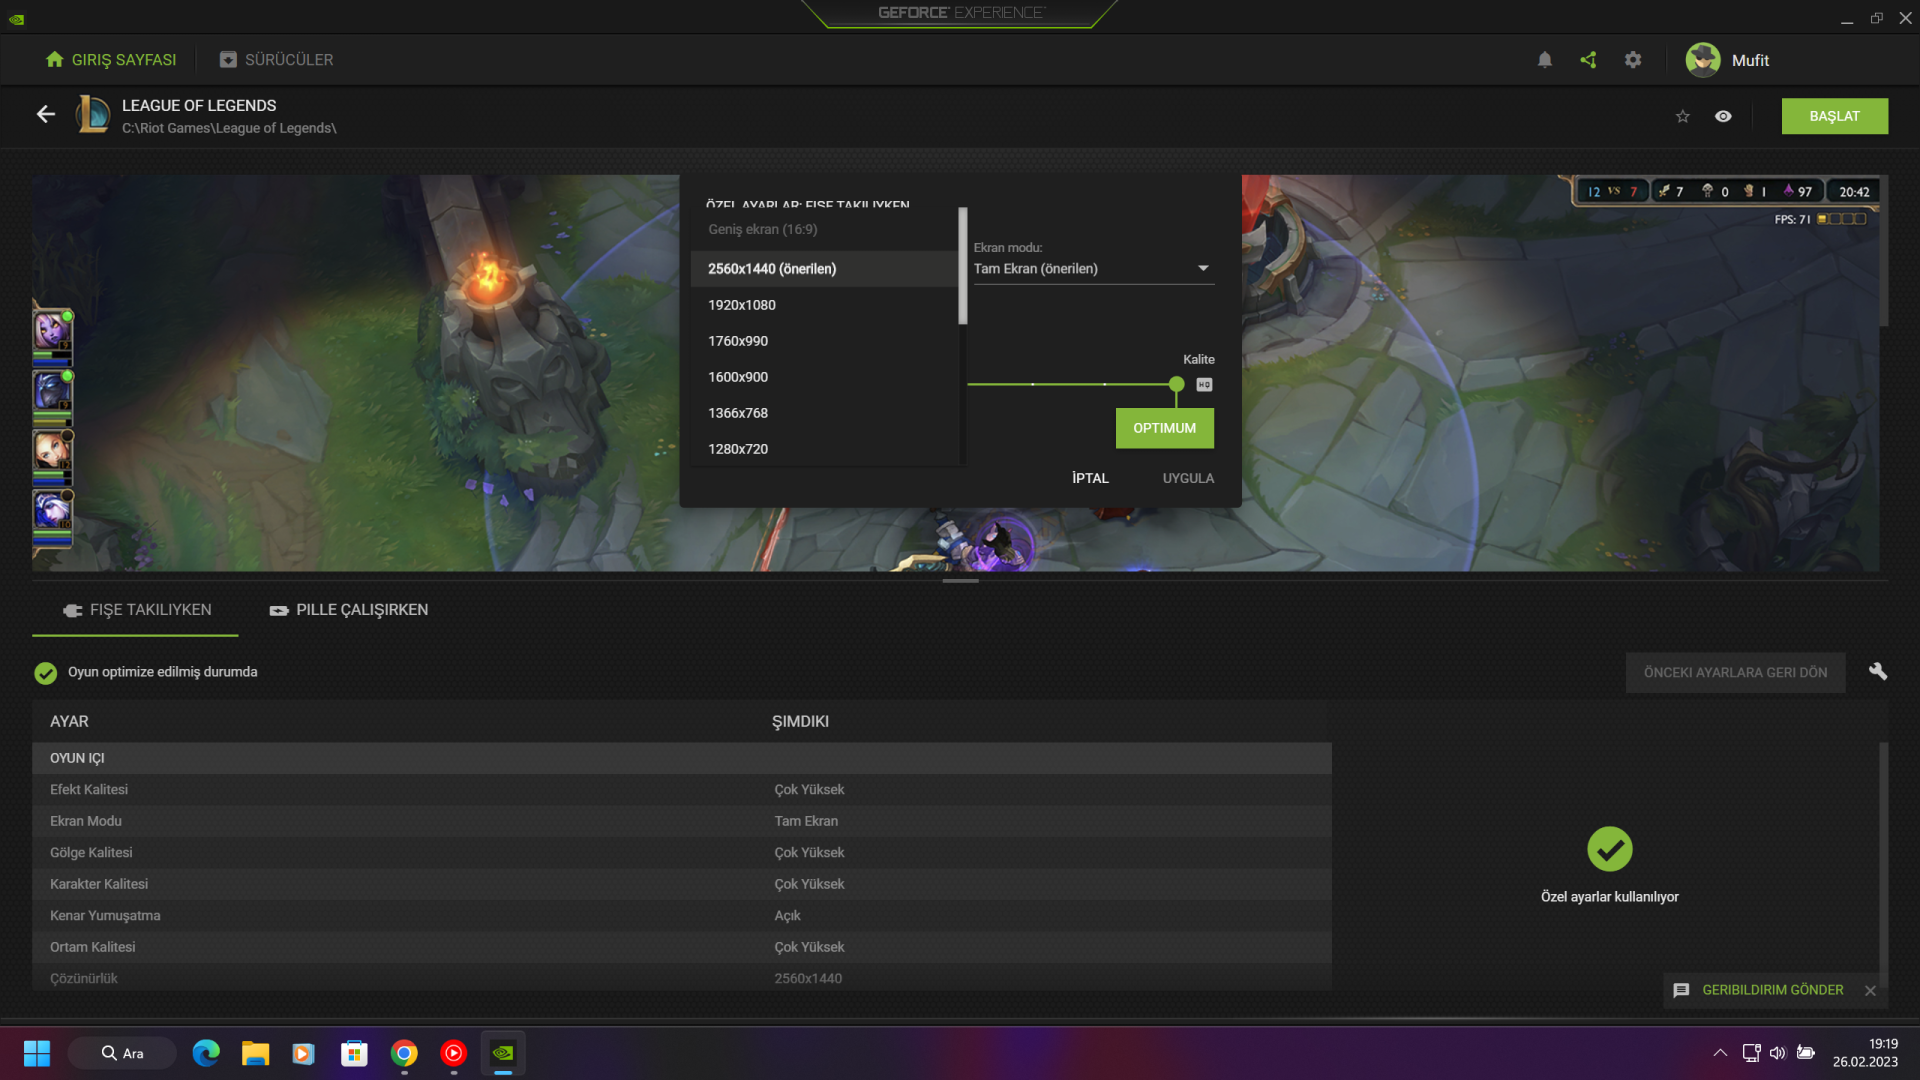Screen dimensions: 1920x1080
Task: Click the custom settings wrench icon
Action: (x=1877, y=671)
